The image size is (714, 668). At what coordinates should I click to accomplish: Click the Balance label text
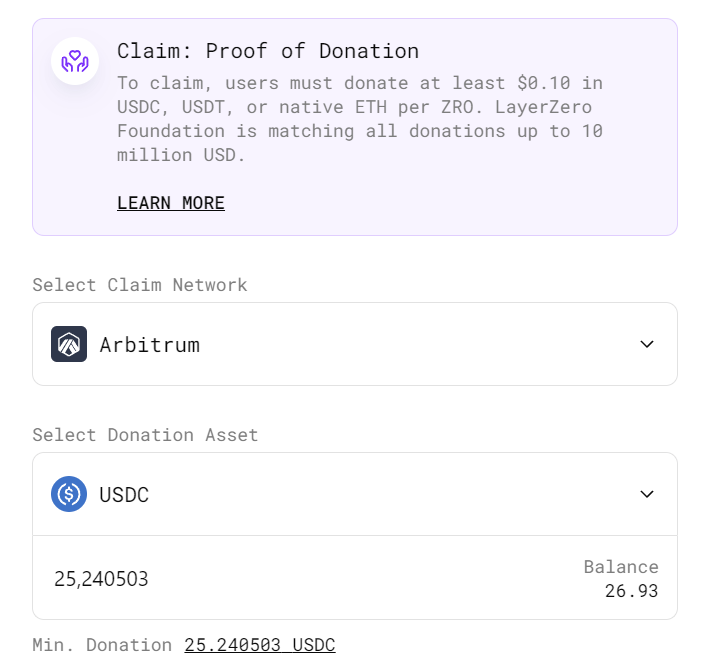[621, 567]
